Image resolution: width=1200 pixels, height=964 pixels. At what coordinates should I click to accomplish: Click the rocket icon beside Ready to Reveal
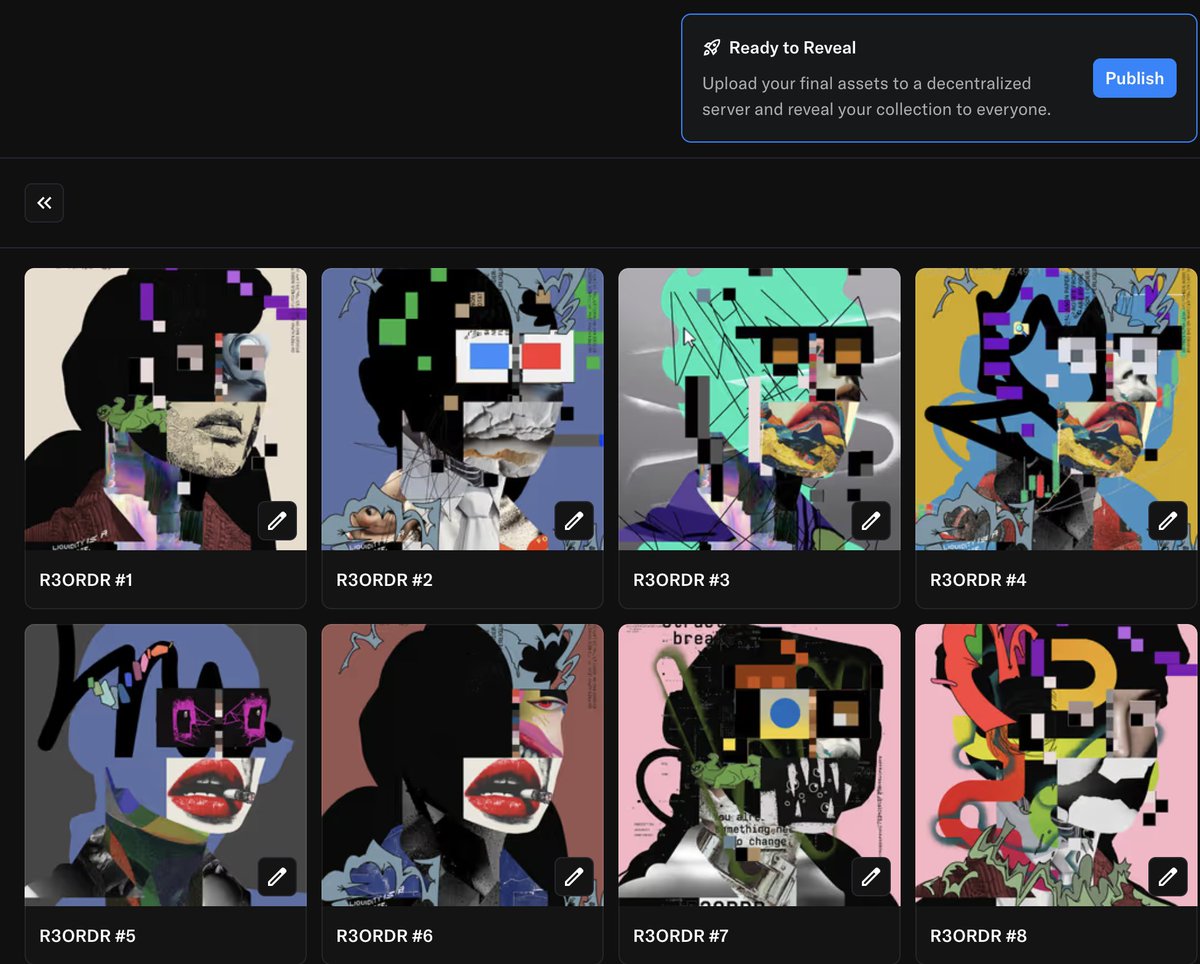click(x=712, y=47)
